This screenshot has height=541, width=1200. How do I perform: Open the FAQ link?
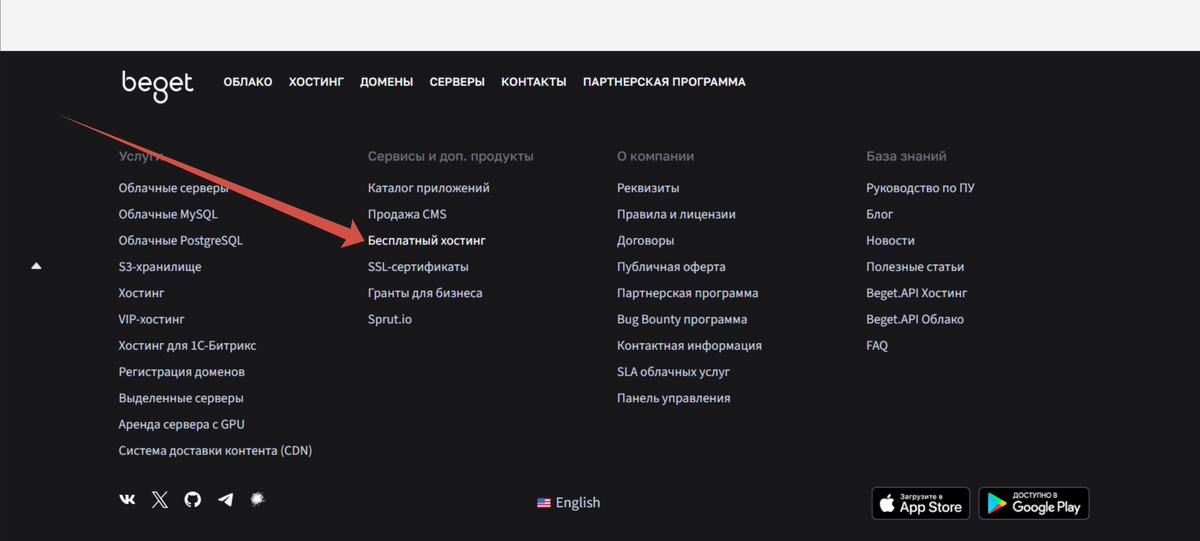click(x=877, y=345)
